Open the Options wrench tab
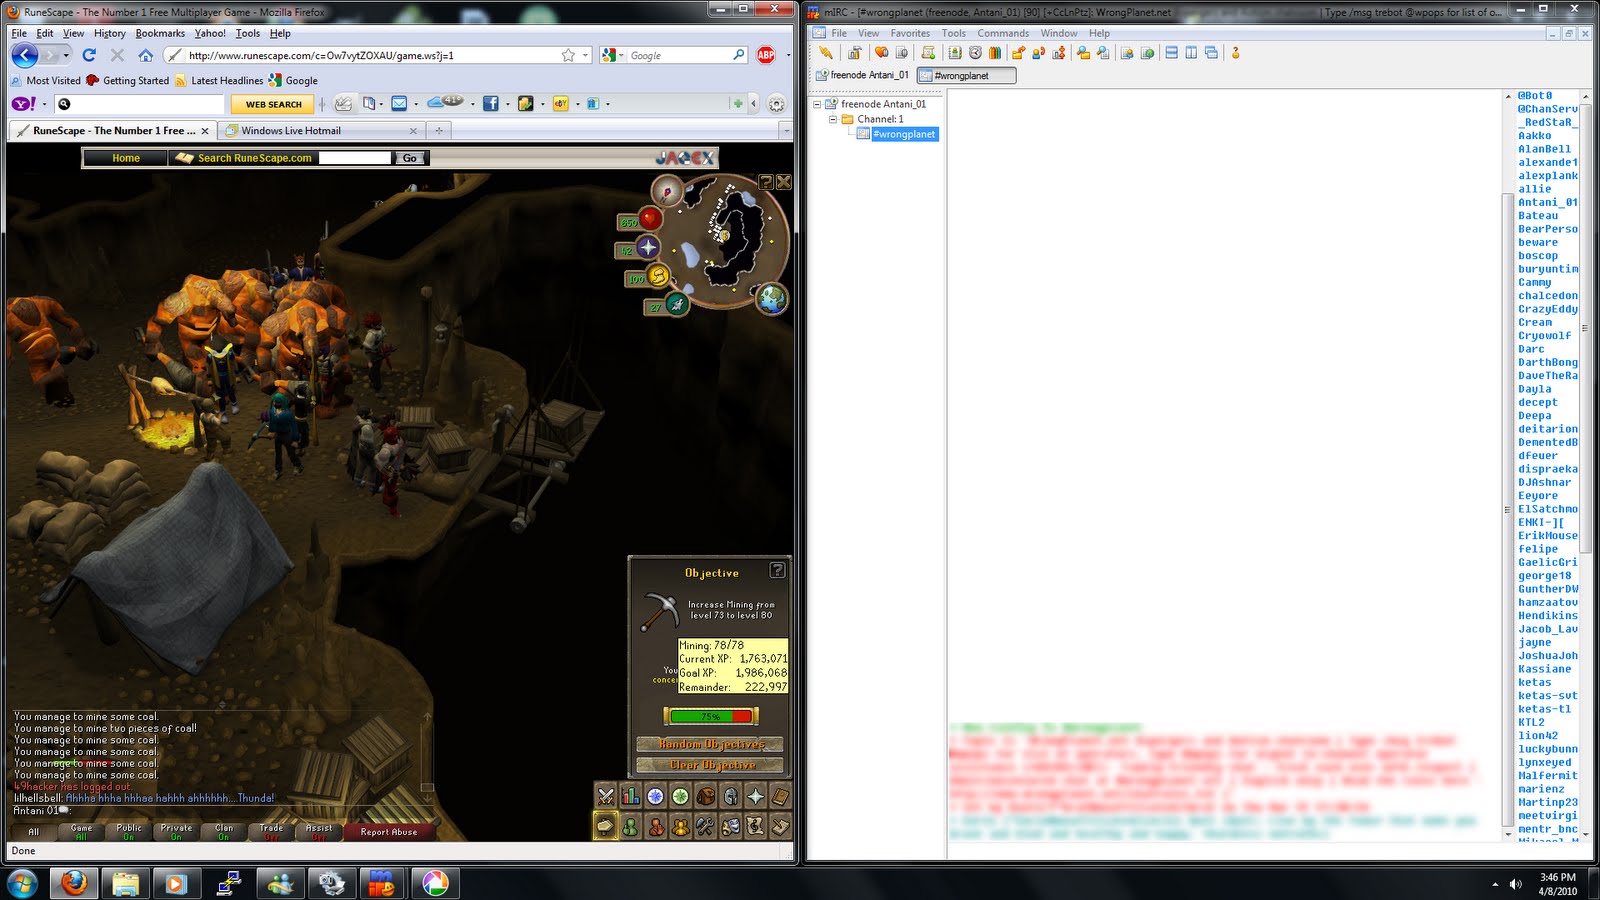1600x900 pixels. [x=705, y=826]
